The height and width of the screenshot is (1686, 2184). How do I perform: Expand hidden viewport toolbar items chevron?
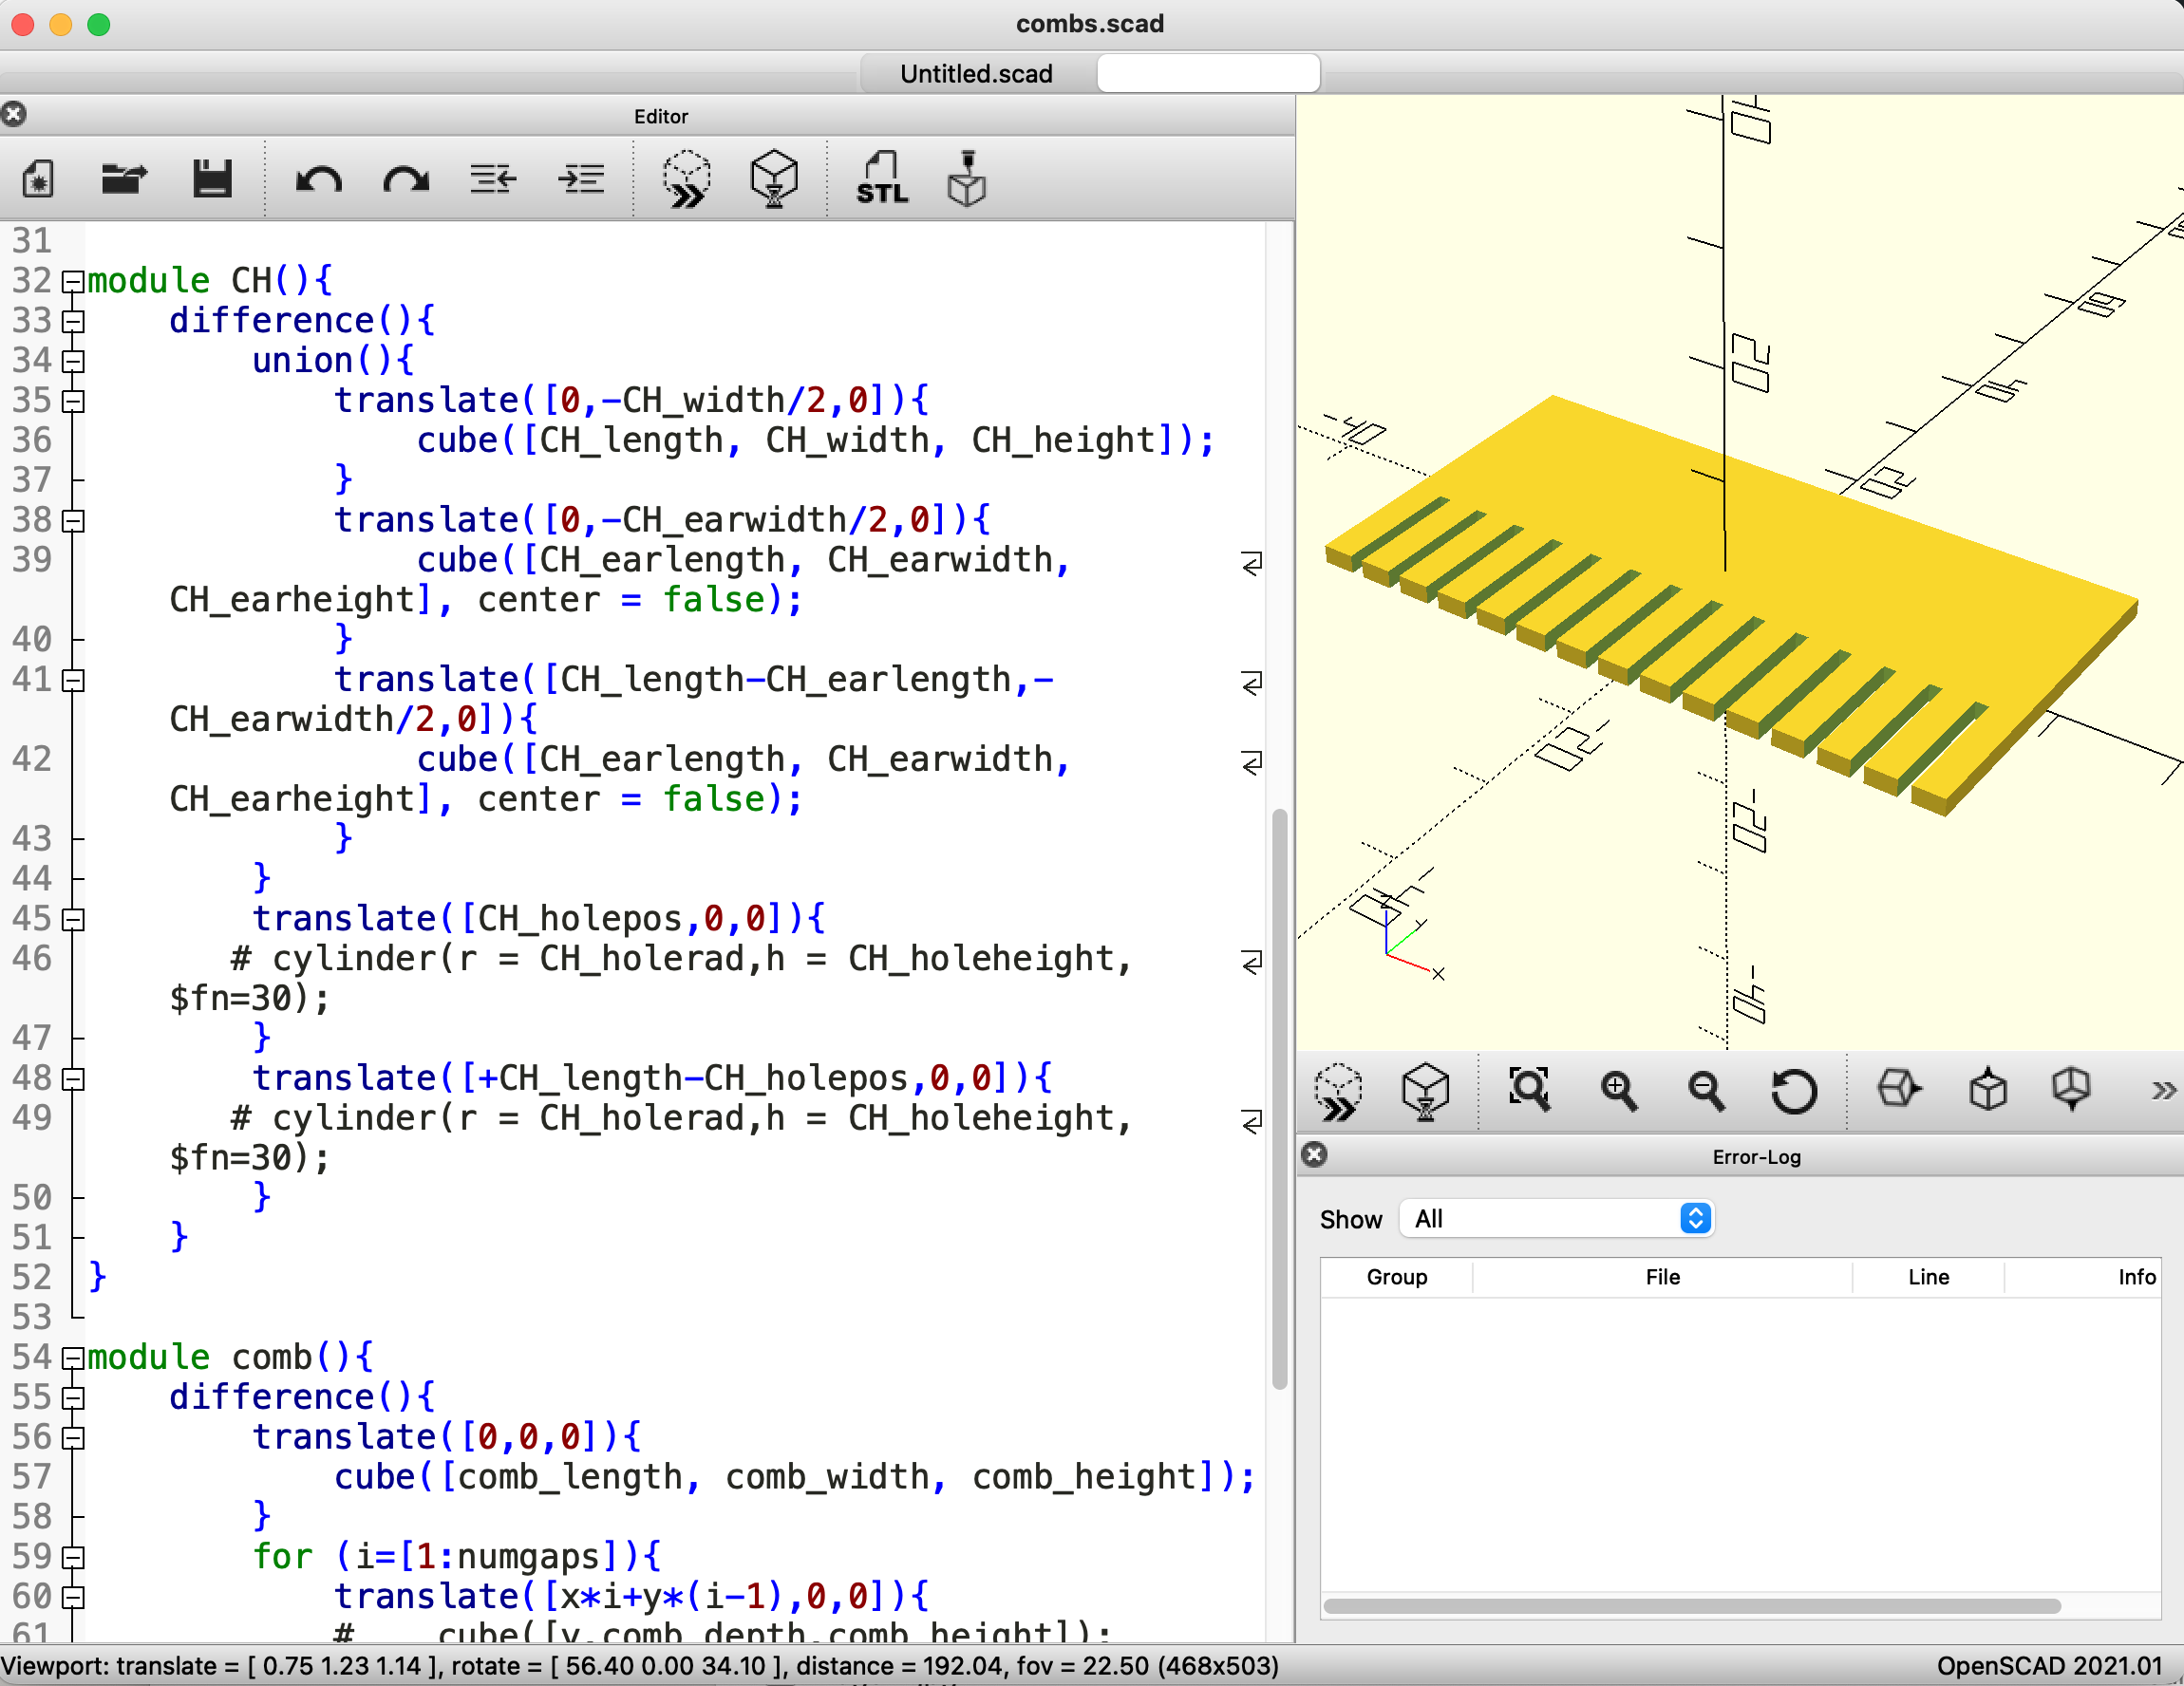pyautogui.click(x=2163, y=1089)
